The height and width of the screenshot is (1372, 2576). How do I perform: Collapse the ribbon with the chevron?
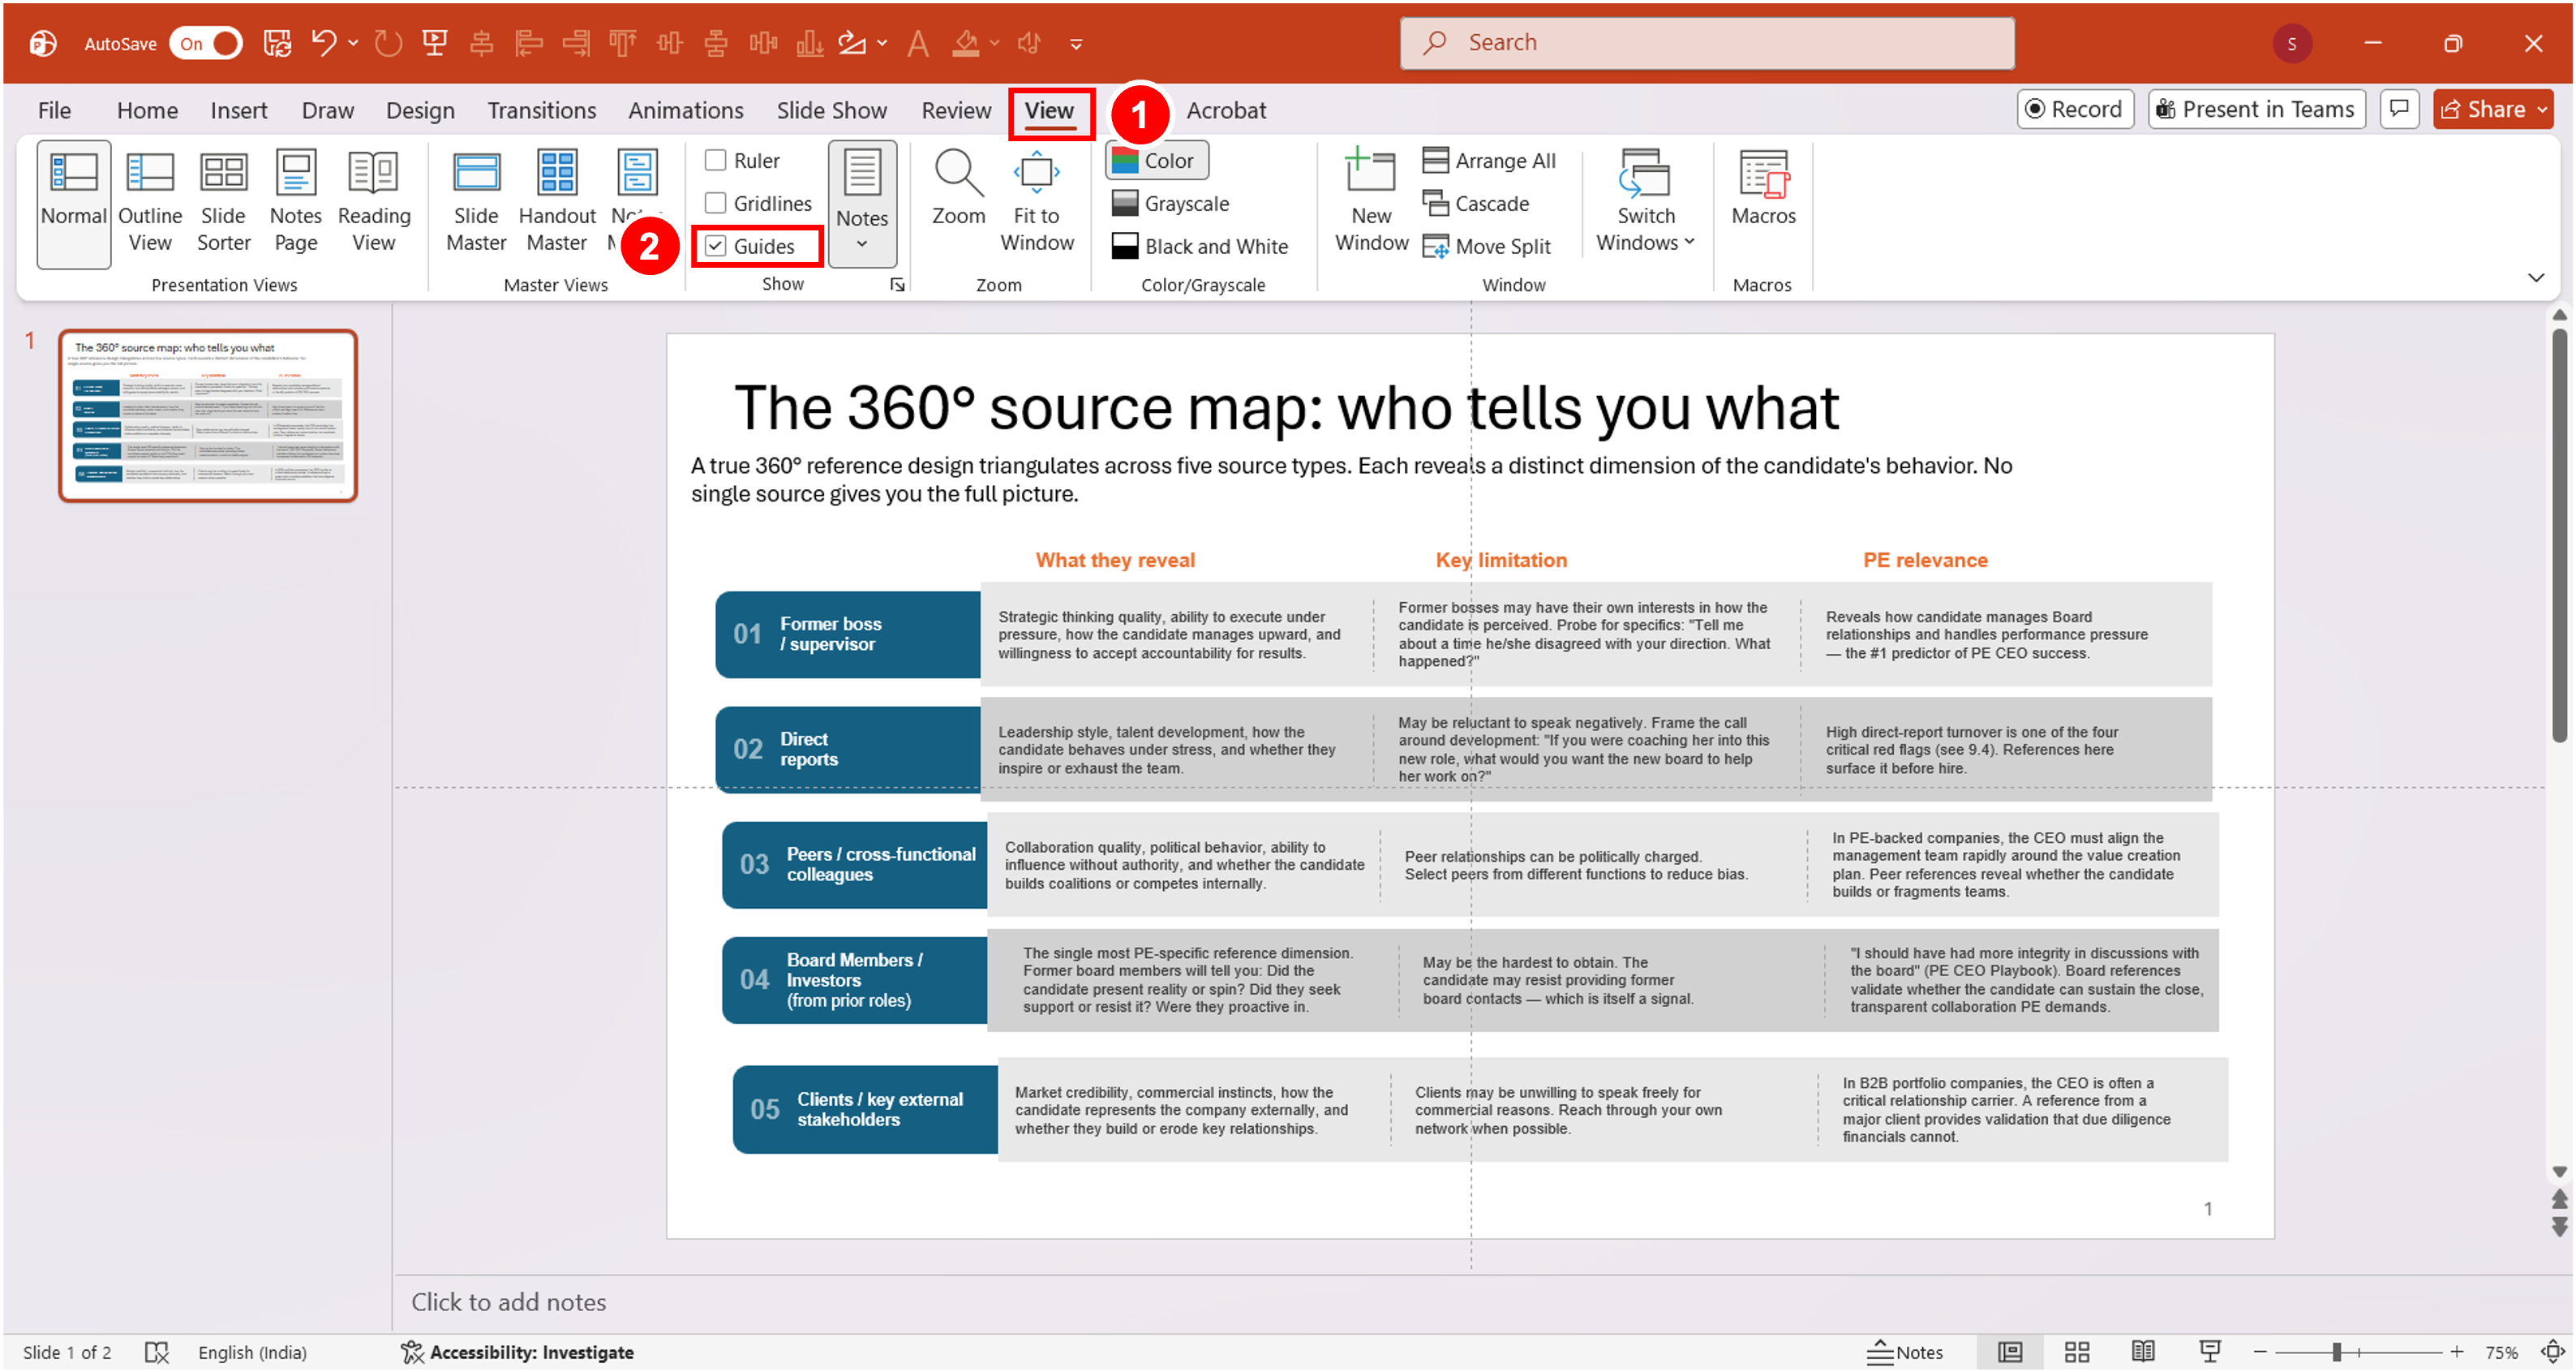2536,277
